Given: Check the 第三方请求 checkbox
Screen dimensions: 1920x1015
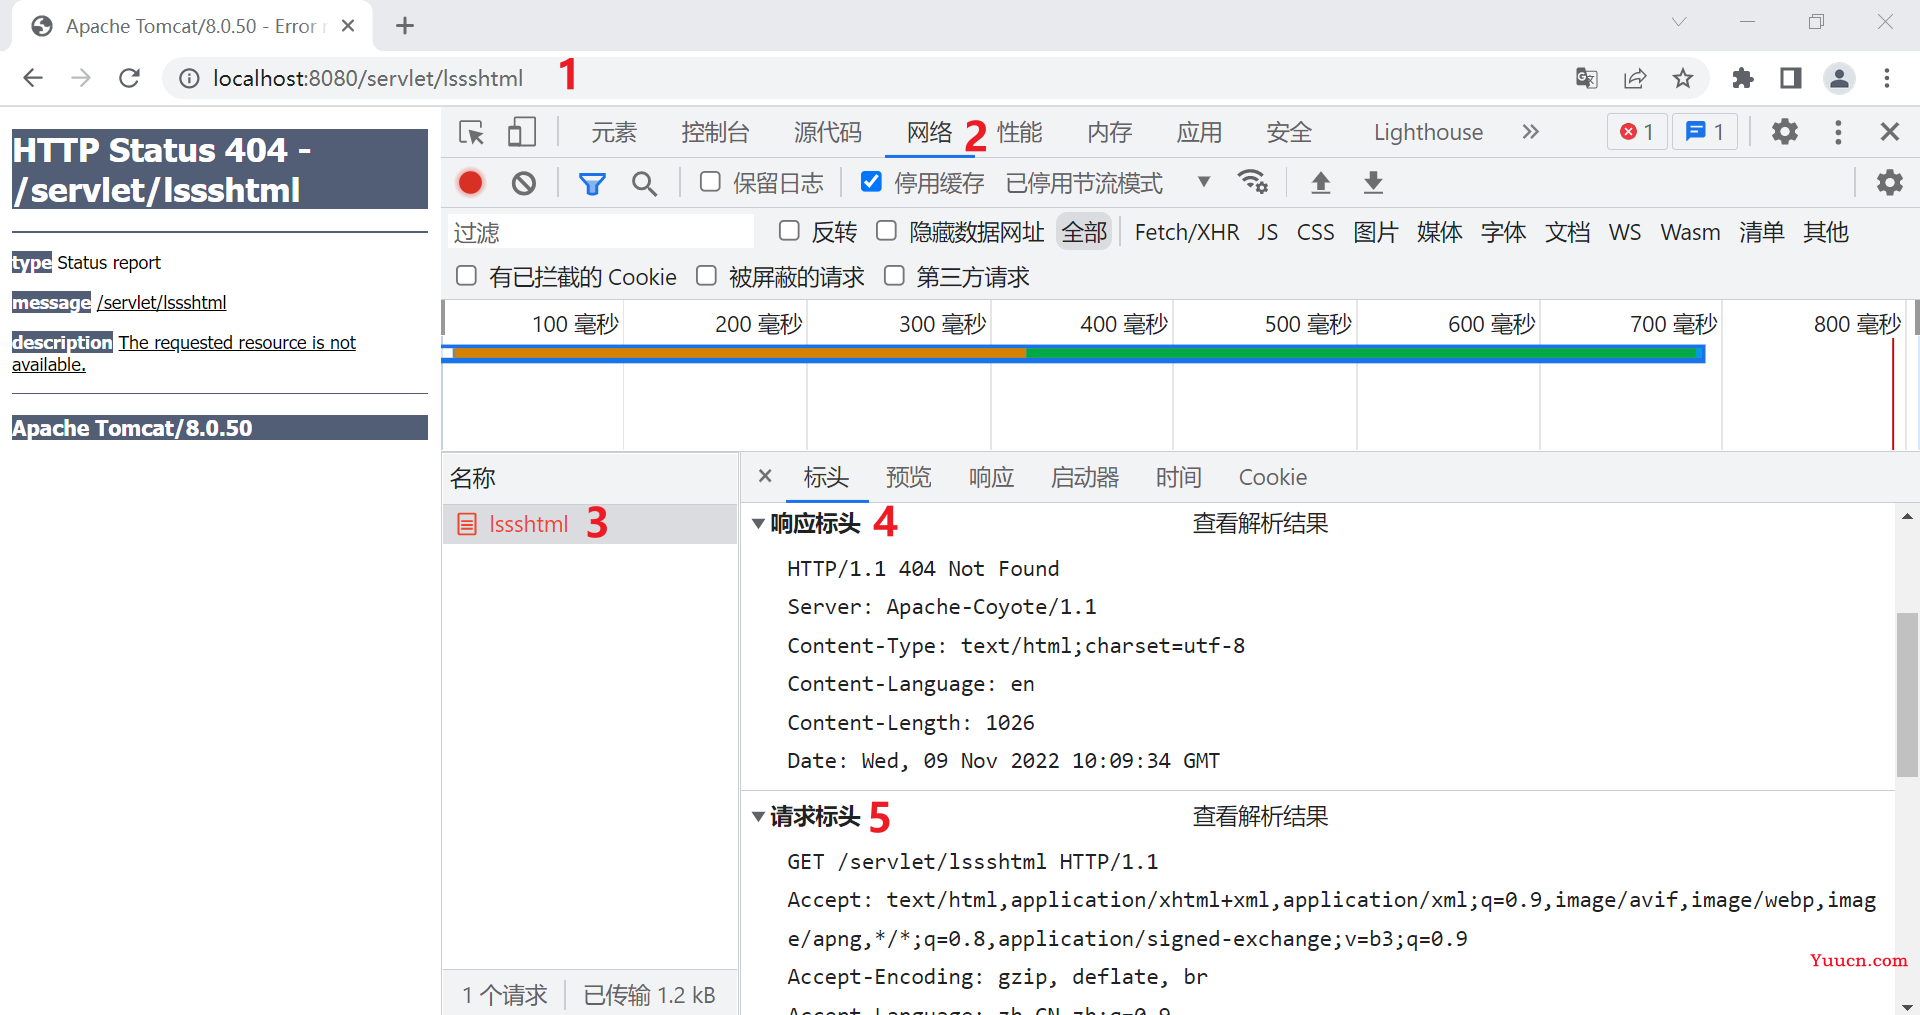Looking at the screenshot, I should (894, 276).
